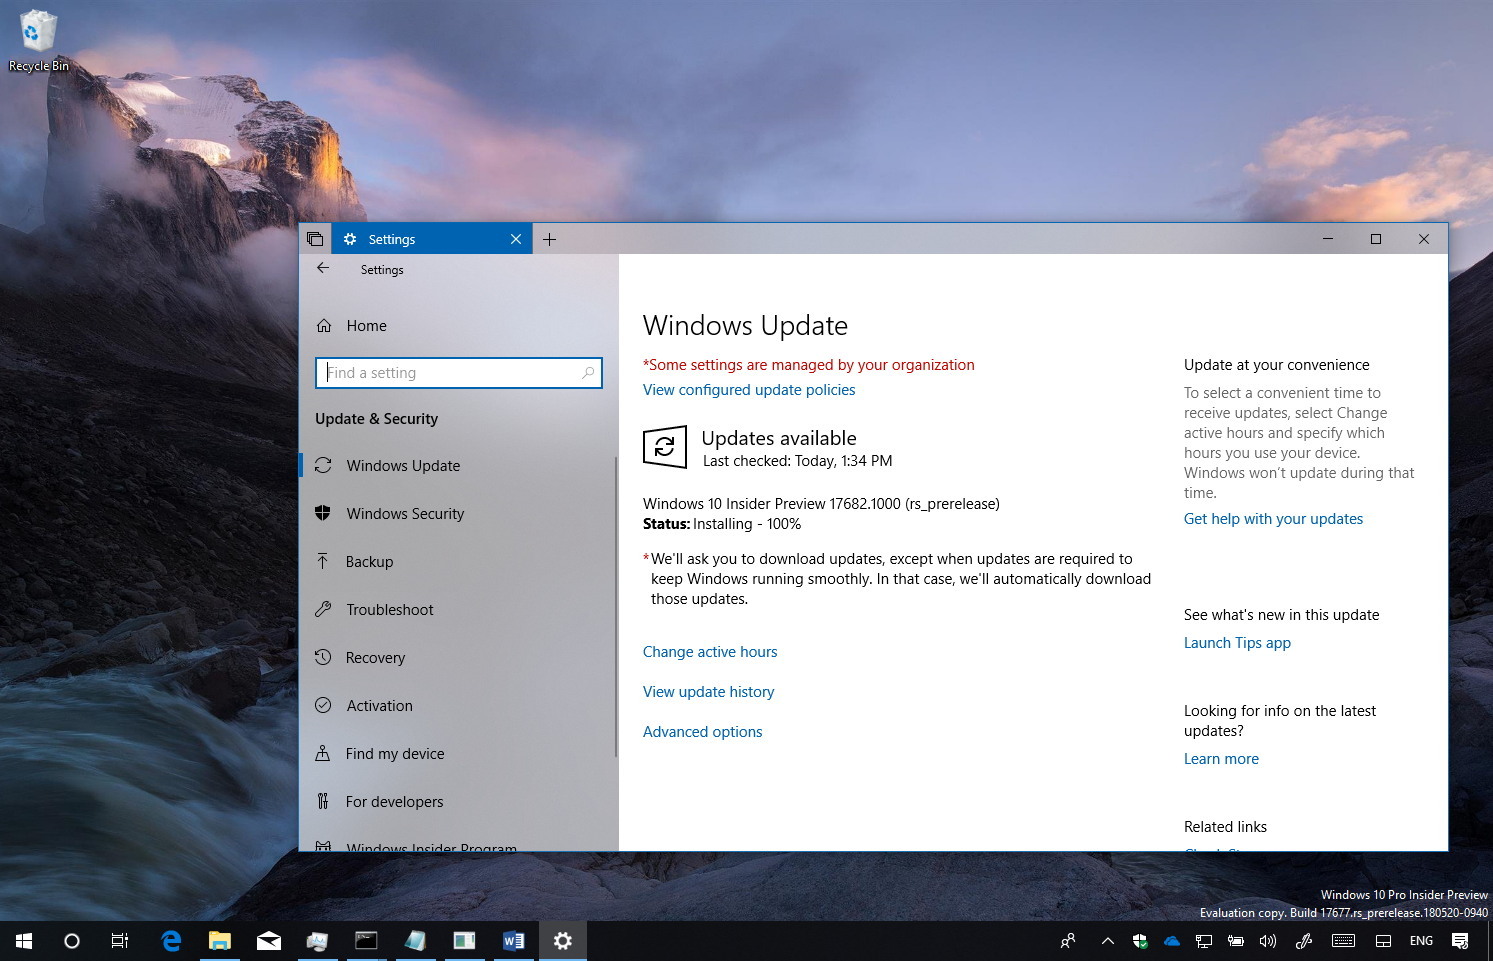Open the Action Center notifications icon
This screenshot has height=961, width=1493.
(1460, 941)
